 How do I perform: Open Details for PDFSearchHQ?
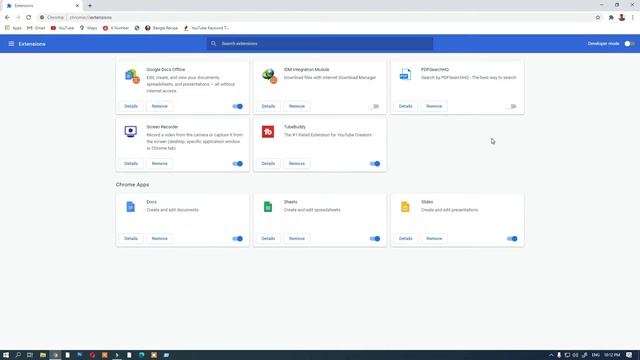click(x=405, y=106)
